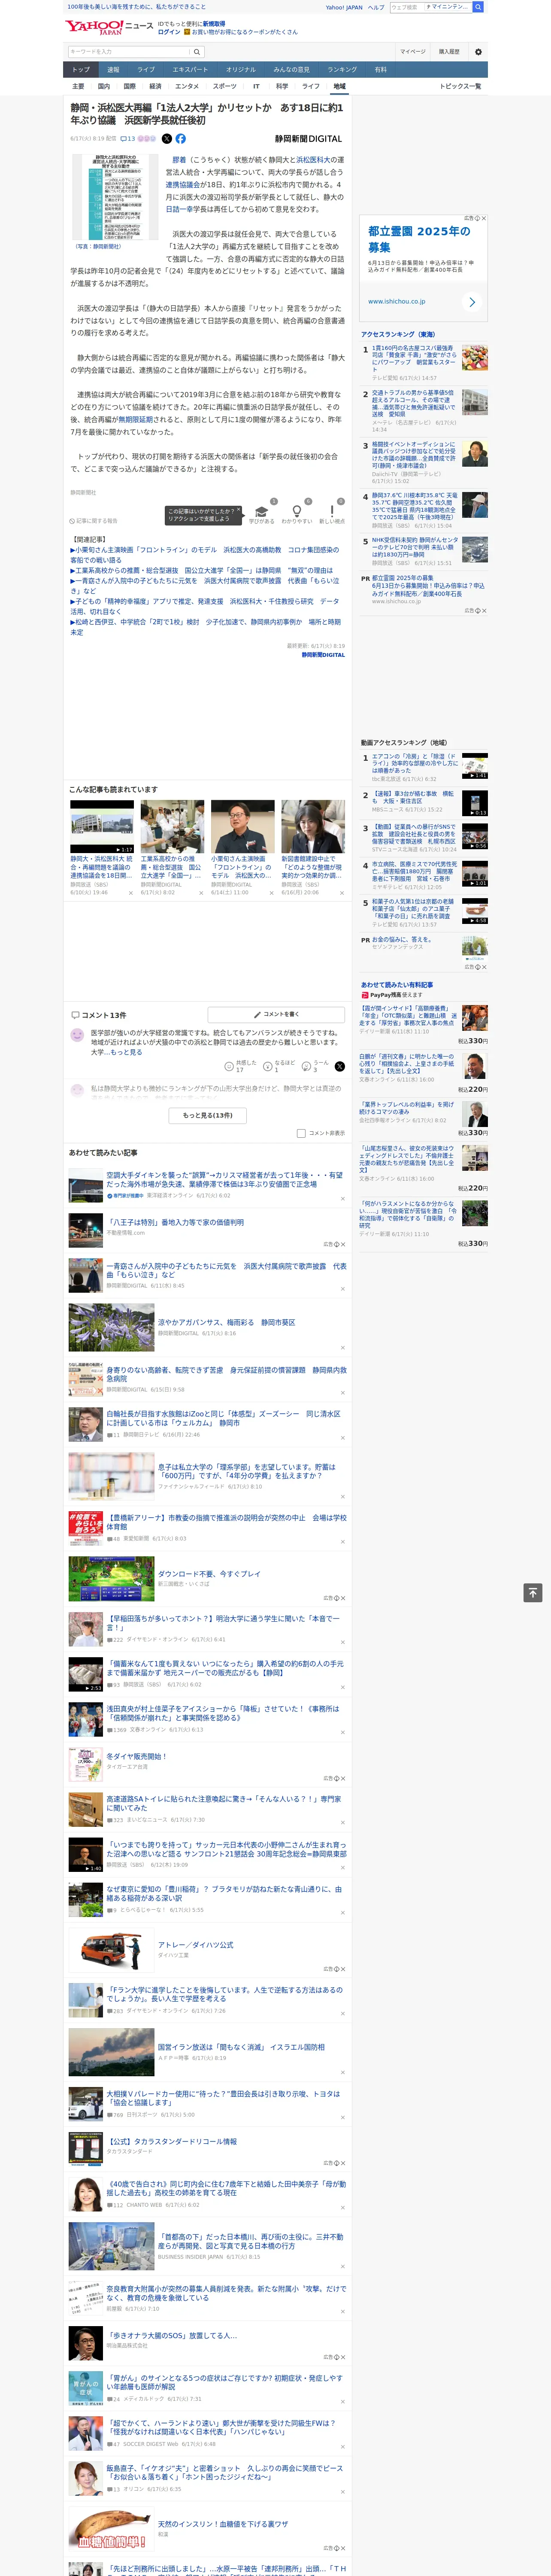
Task: Open エキスパート navigation tab
Action: click(190, 69)
